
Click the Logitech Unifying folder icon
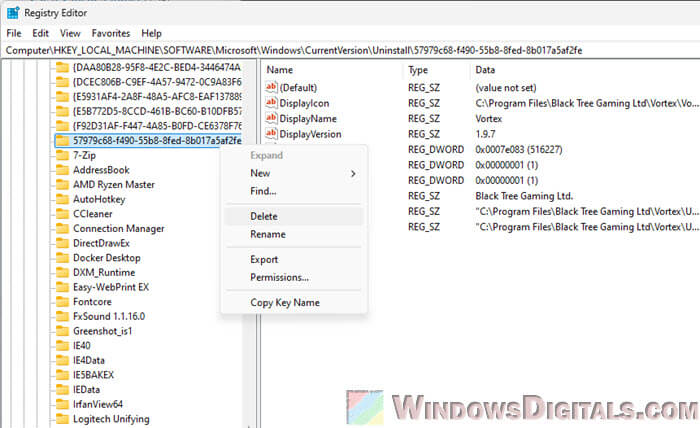(x=62, y=419)
